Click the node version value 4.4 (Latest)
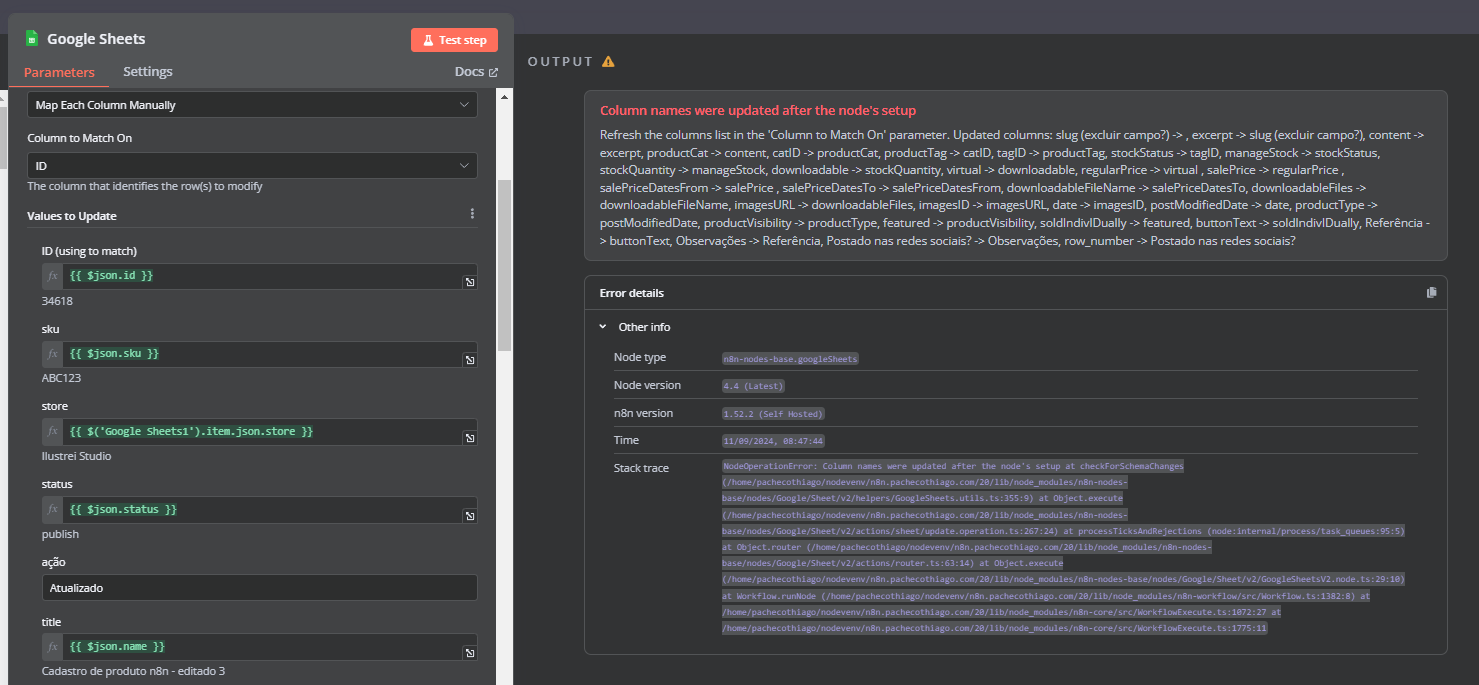 point(754,386)
